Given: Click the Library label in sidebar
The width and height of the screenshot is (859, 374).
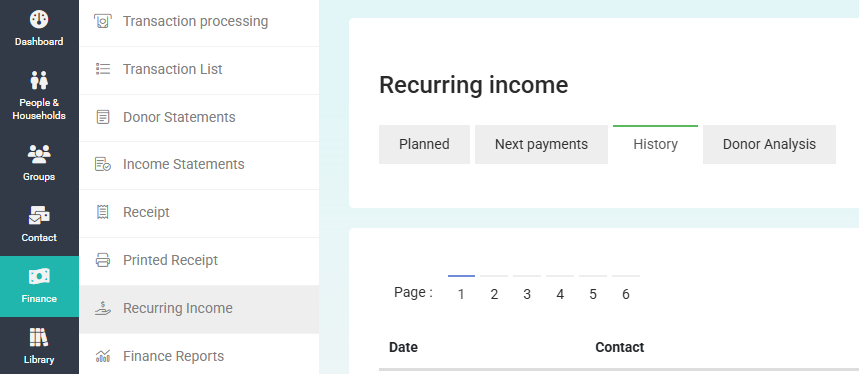Looking at the screenshot, I should [39, 360].
